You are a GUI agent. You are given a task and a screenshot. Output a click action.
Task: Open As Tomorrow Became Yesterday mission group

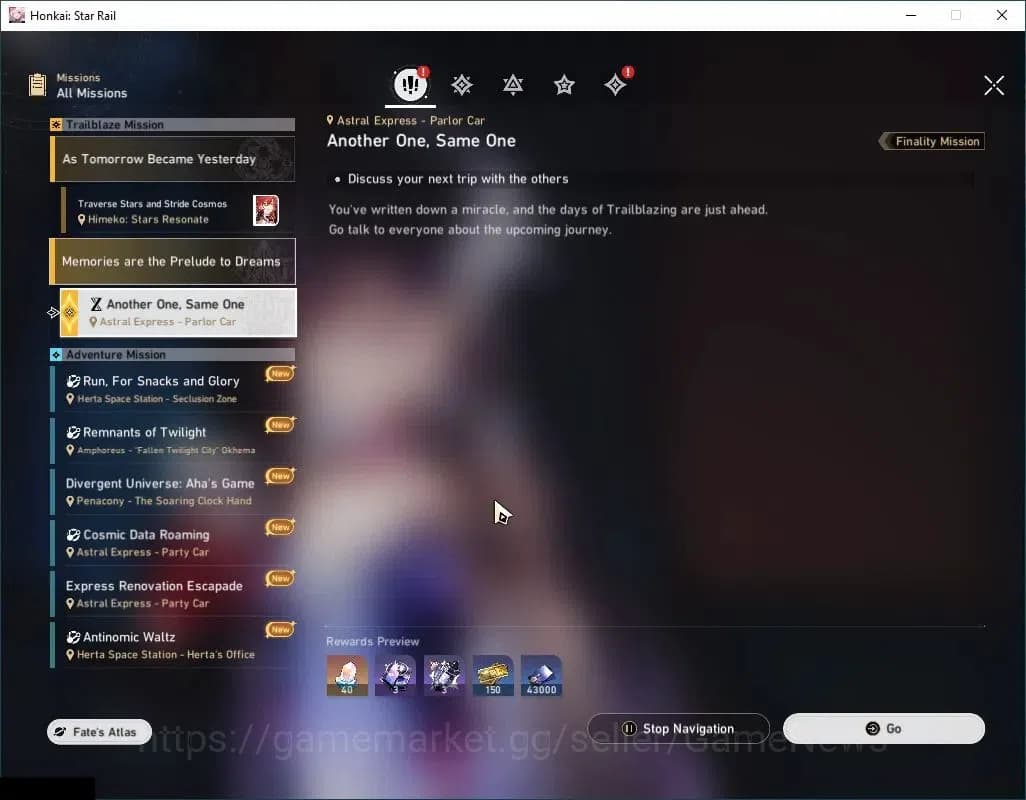[x=173, y=159]
